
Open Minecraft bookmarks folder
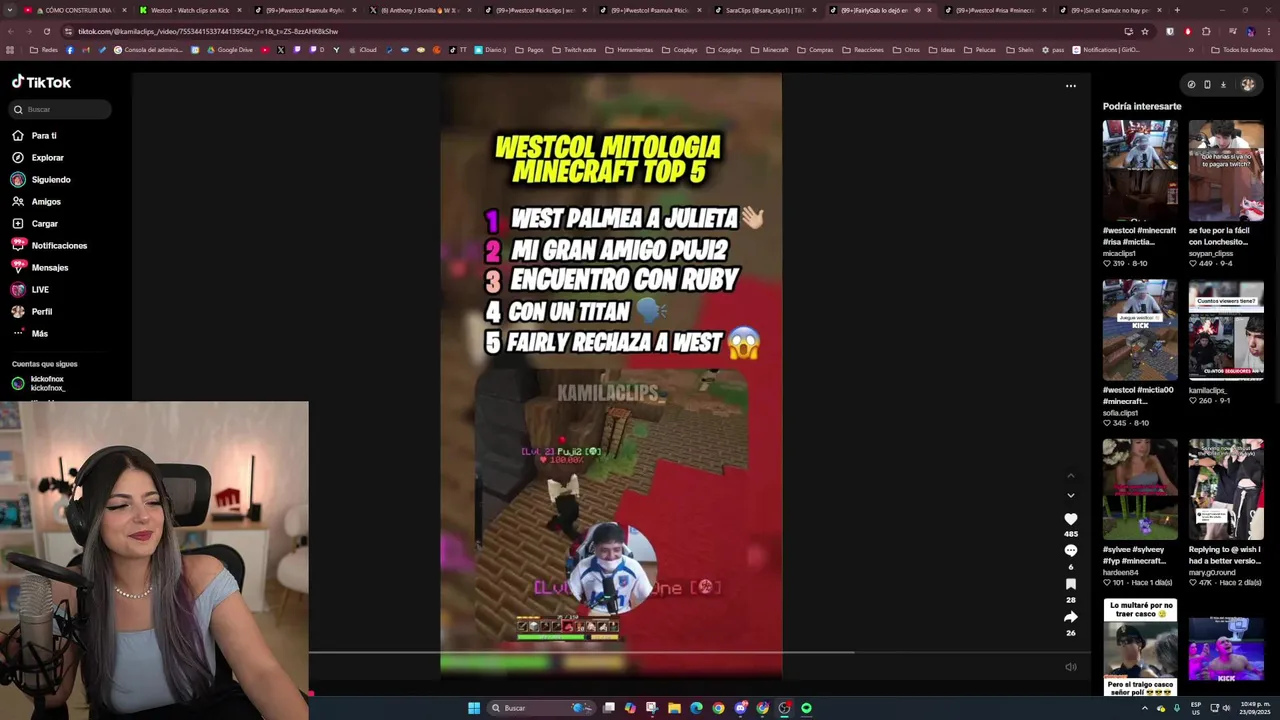[769, 49]
